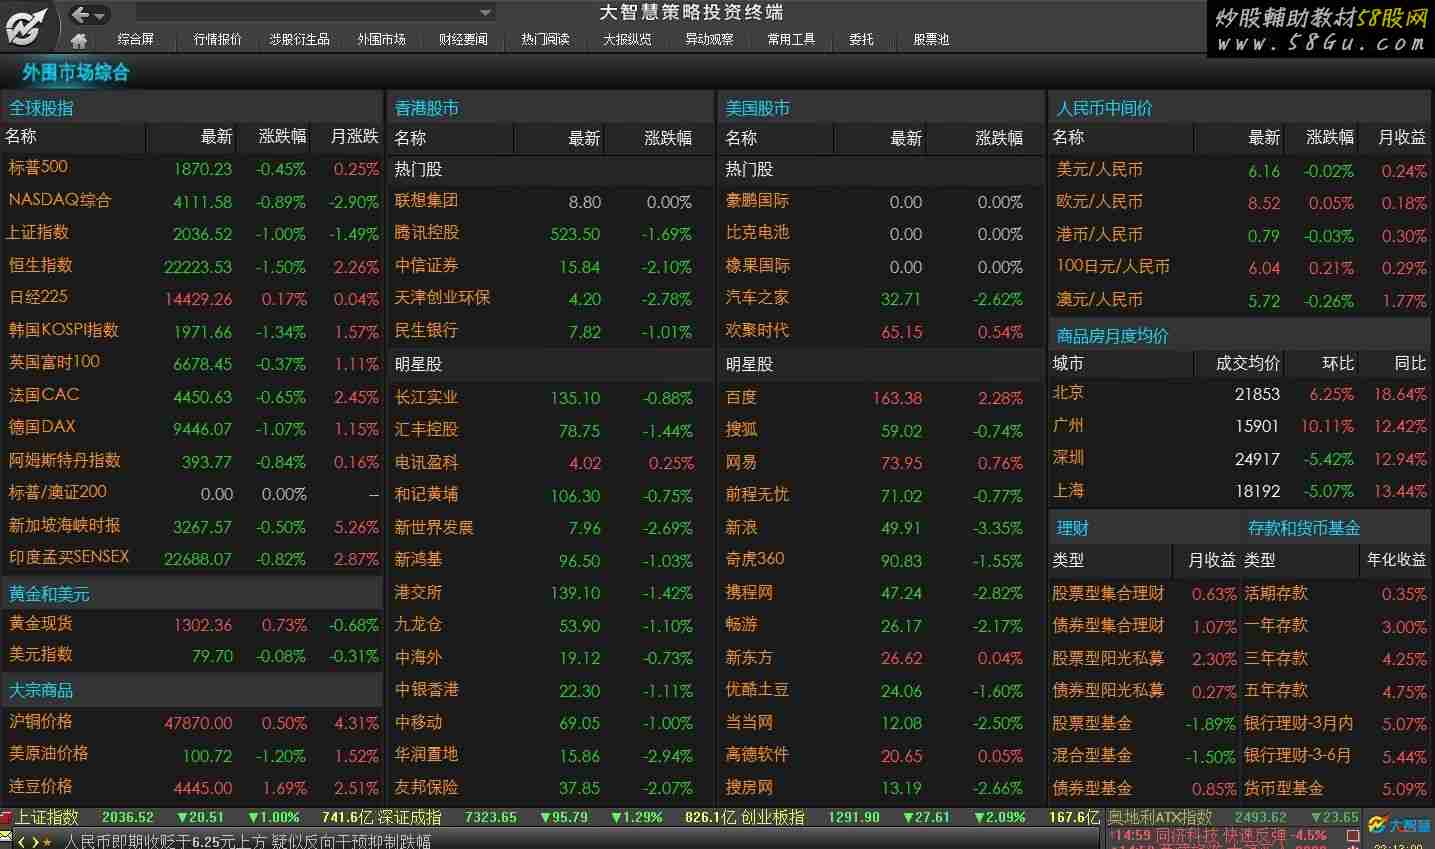Open the 沪股衍生品 menu
The image size is (1435, 849).
click(x=299, y=39)
